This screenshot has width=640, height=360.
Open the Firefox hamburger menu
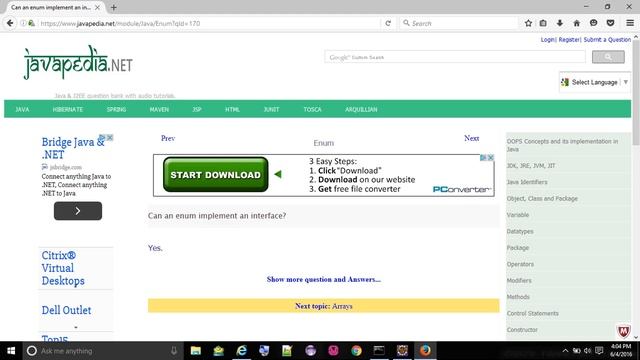coord(630,23)
